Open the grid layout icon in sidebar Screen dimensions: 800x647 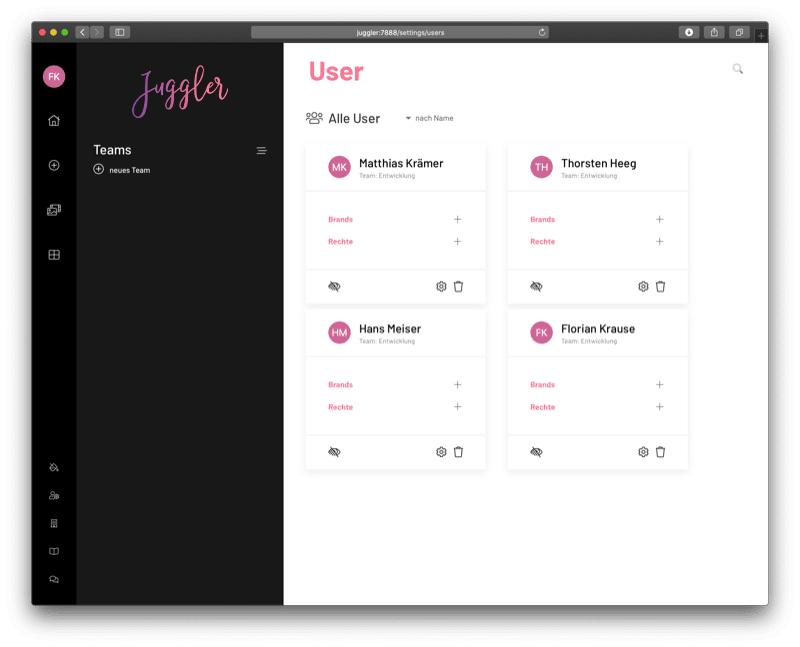tap(54, 255)
